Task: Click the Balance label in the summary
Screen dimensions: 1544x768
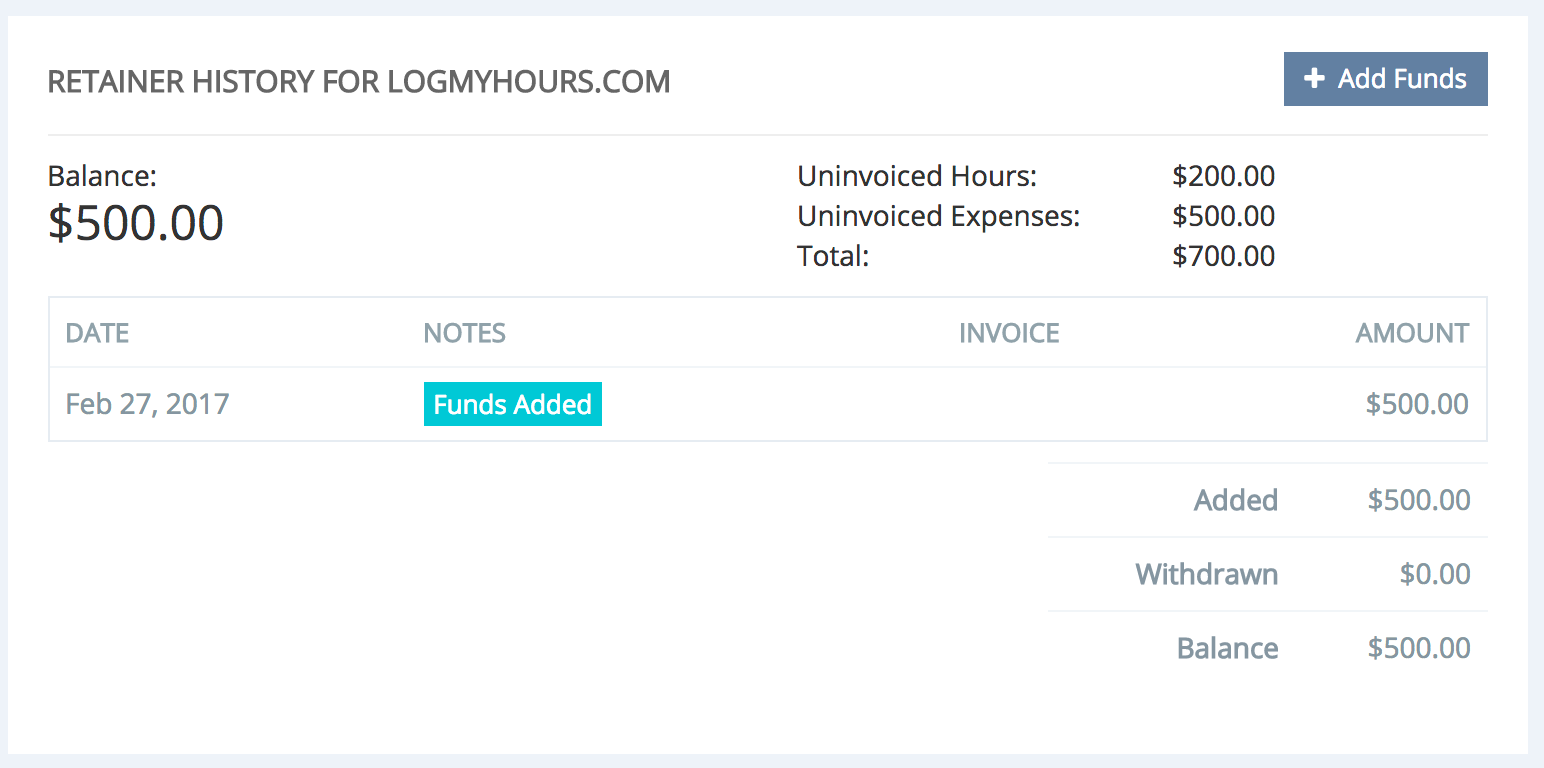Action: coord(1227,648)
